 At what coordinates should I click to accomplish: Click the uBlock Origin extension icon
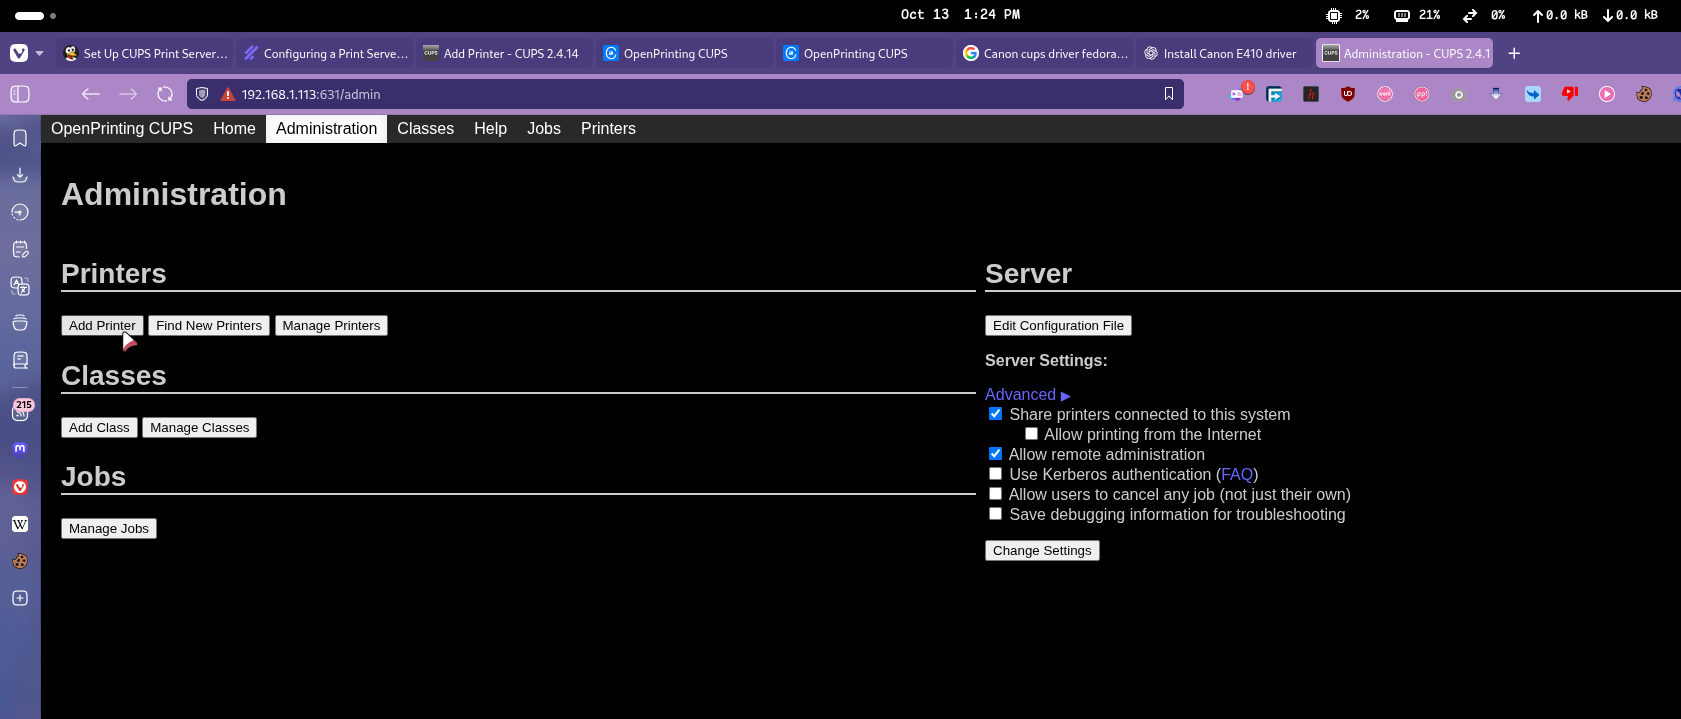point(1348,94)
